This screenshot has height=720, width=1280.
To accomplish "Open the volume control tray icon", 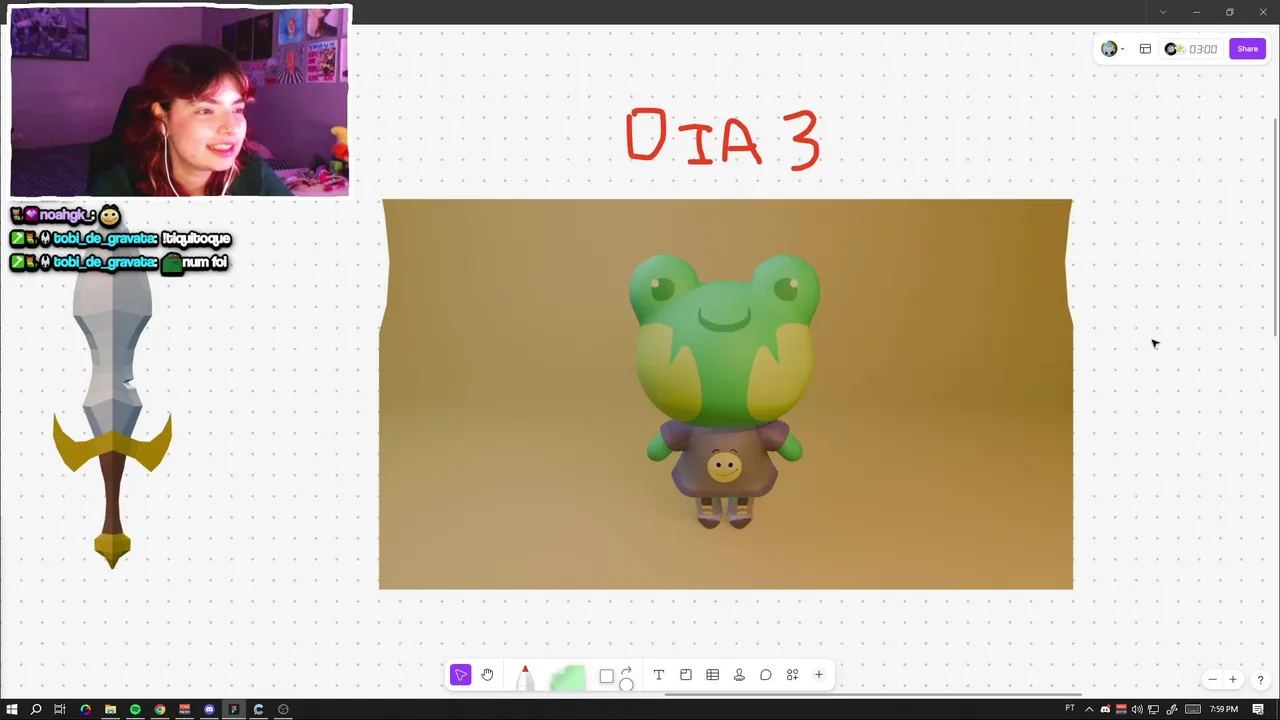I will (1137, 709).
